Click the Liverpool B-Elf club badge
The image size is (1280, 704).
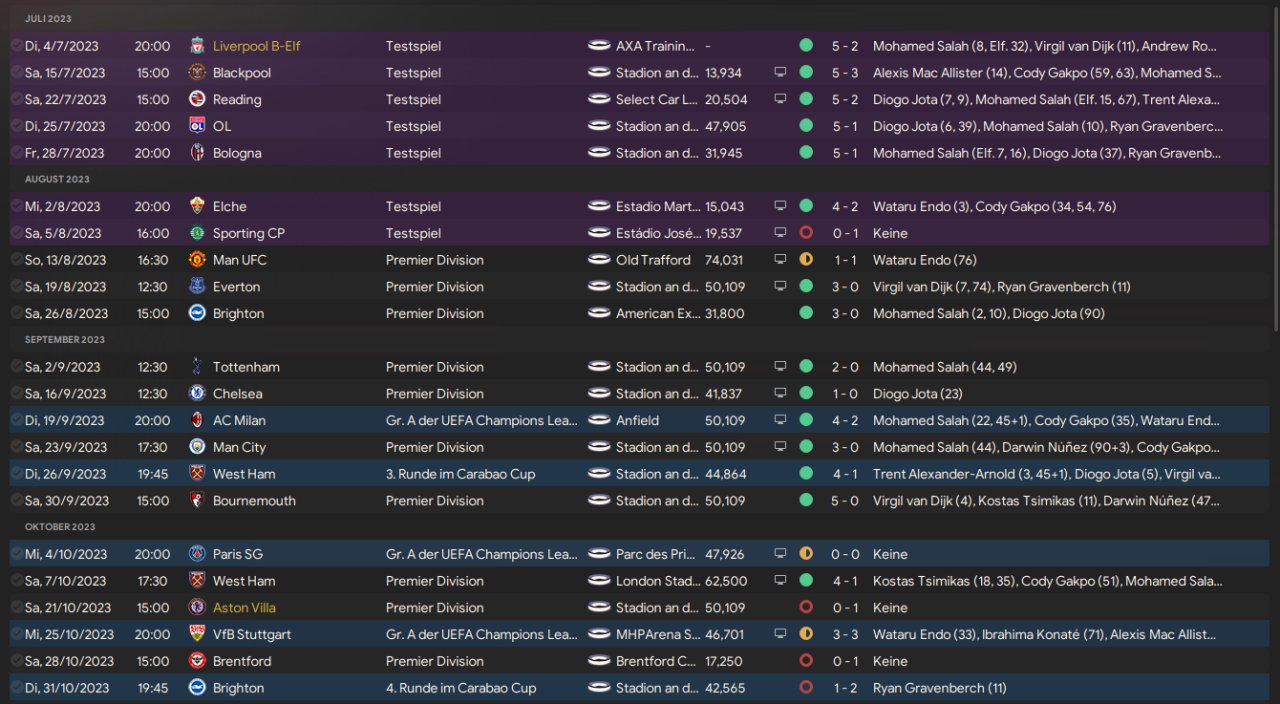click(x=197, y=46)
